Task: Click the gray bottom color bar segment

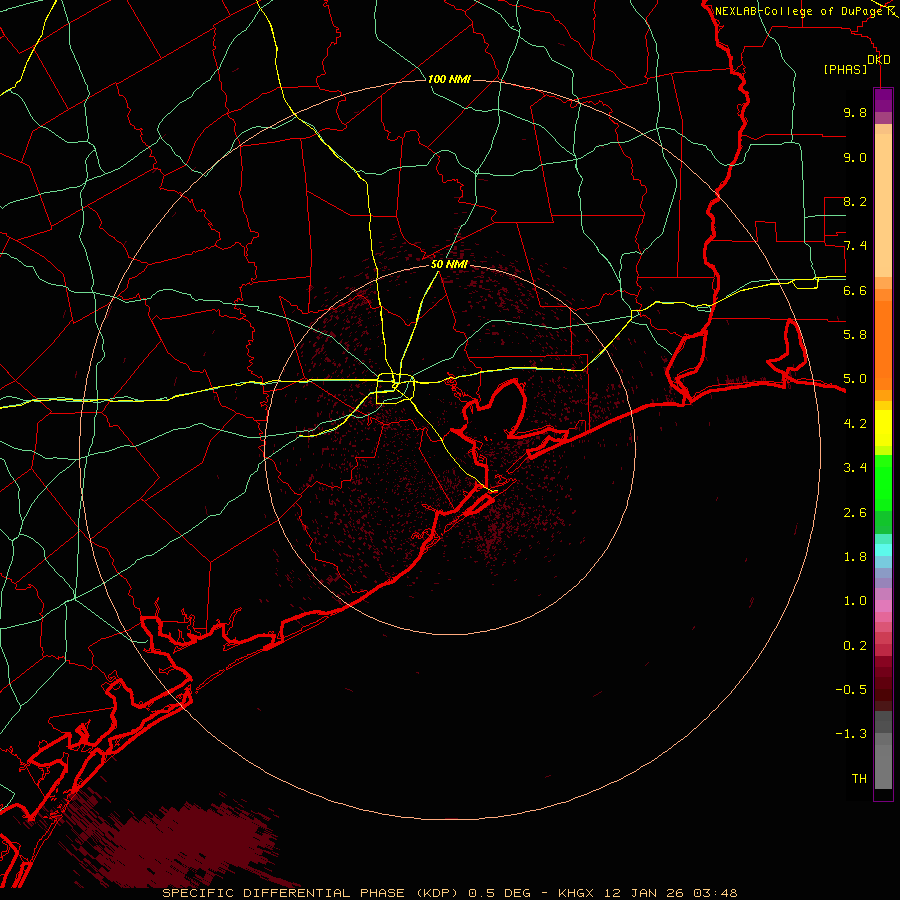Action: point(883,763)
